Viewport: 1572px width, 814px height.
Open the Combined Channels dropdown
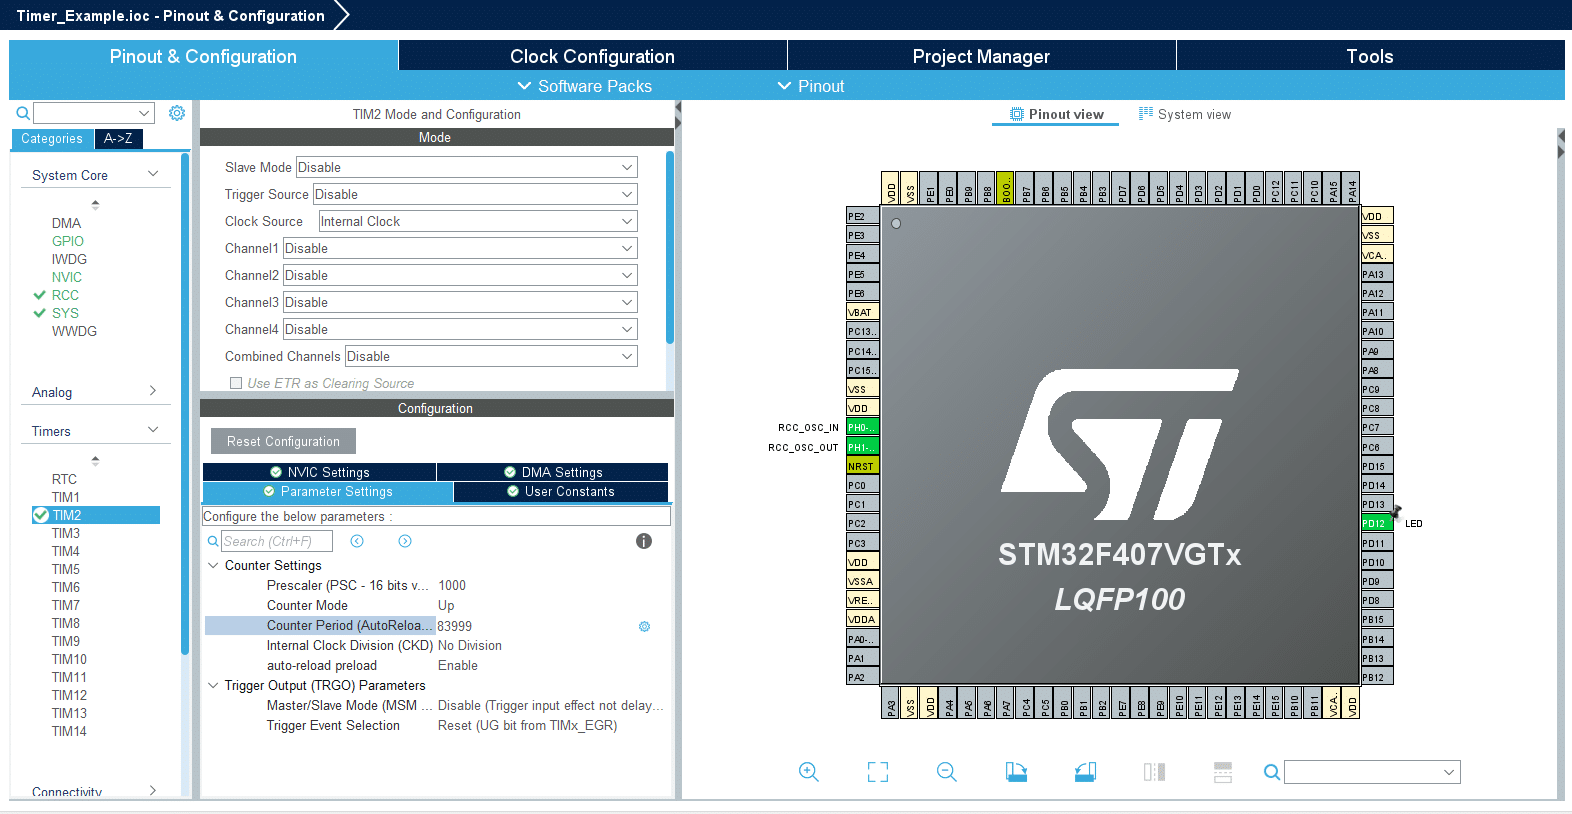491,356
